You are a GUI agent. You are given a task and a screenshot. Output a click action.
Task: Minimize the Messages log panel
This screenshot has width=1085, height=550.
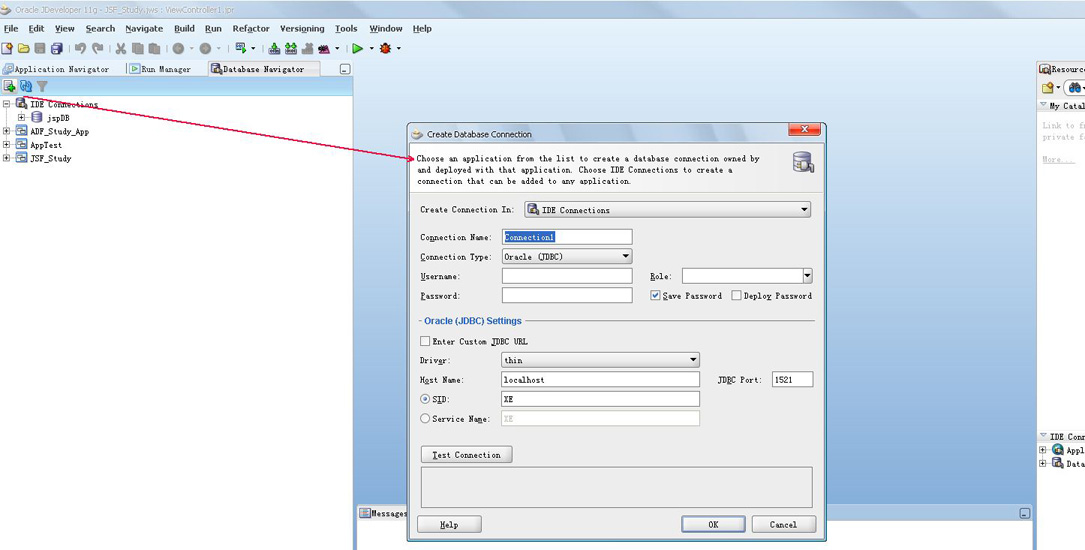point(1024,513)
